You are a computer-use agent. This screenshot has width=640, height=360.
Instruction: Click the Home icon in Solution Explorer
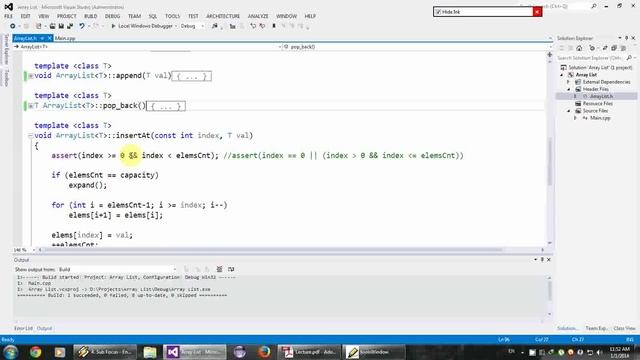(579, 48)
